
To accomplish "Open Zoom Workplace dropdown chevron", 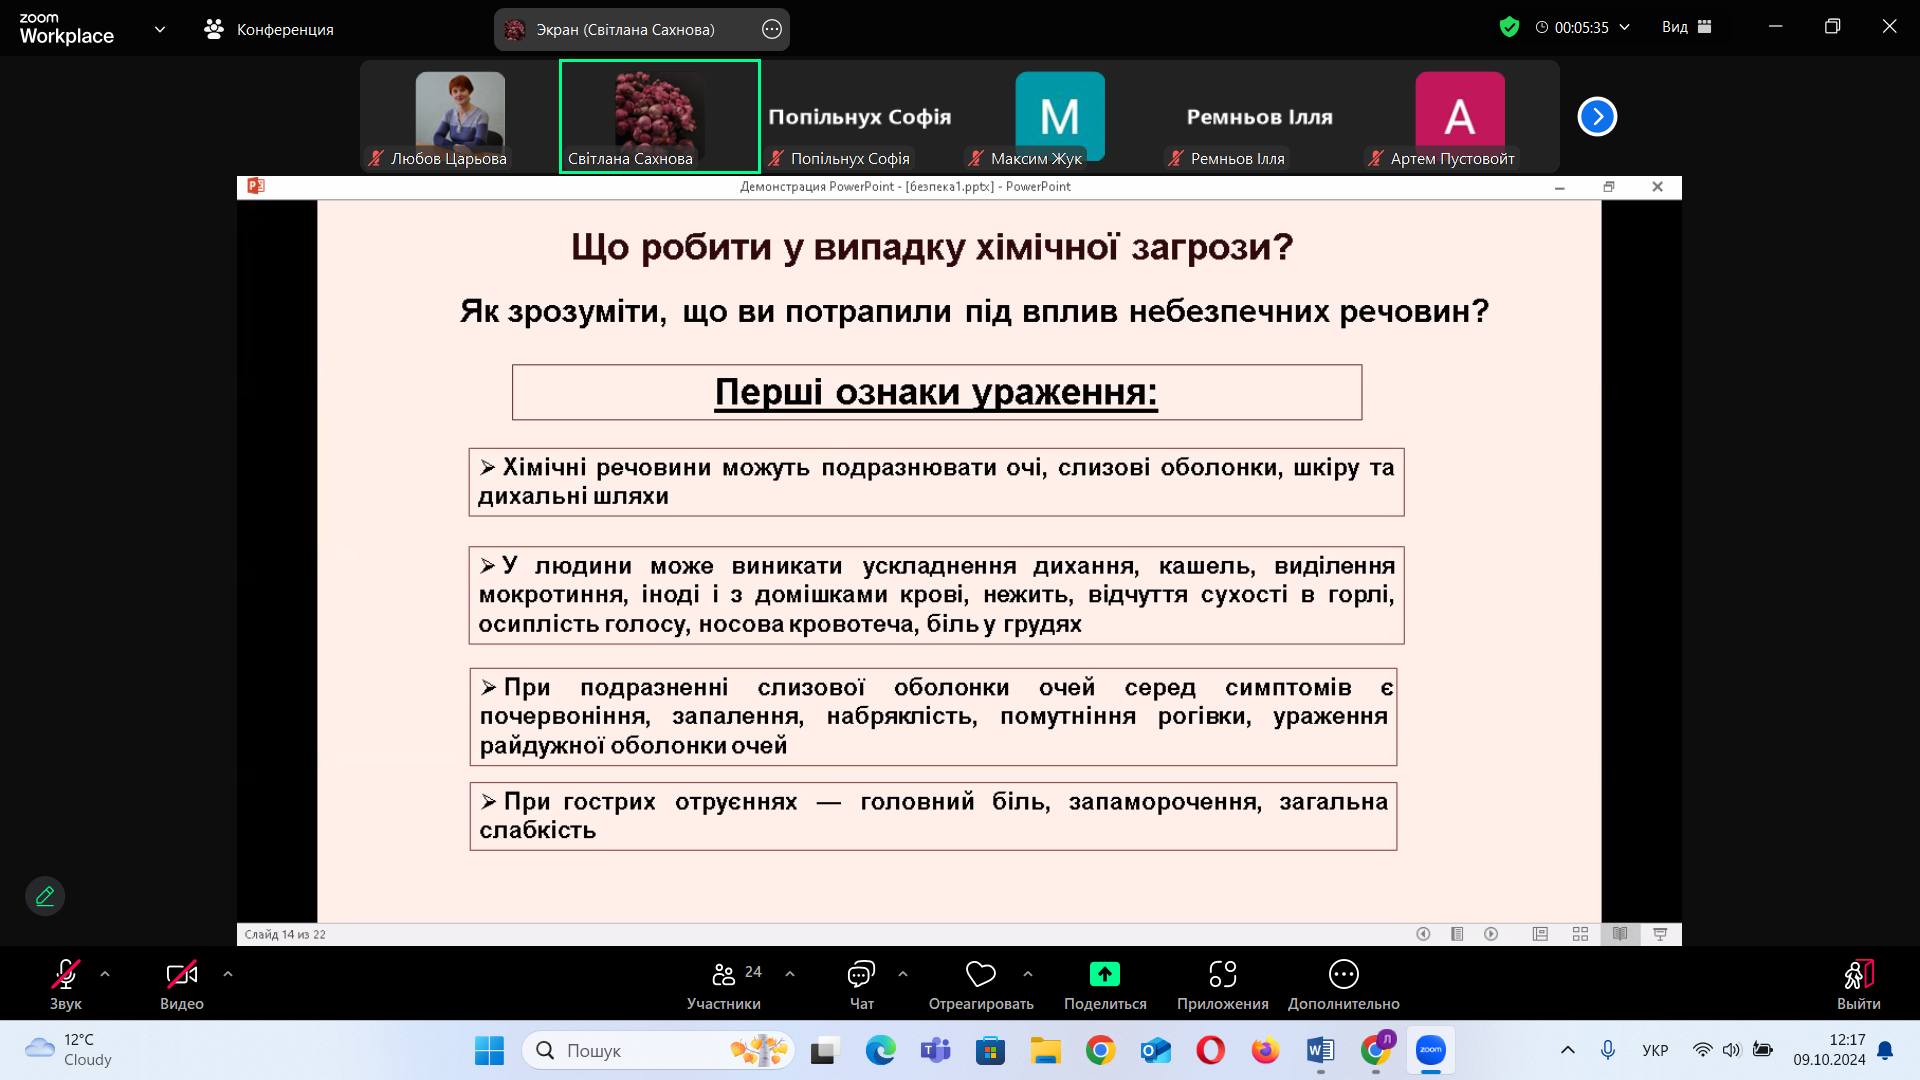I will 160,29.
